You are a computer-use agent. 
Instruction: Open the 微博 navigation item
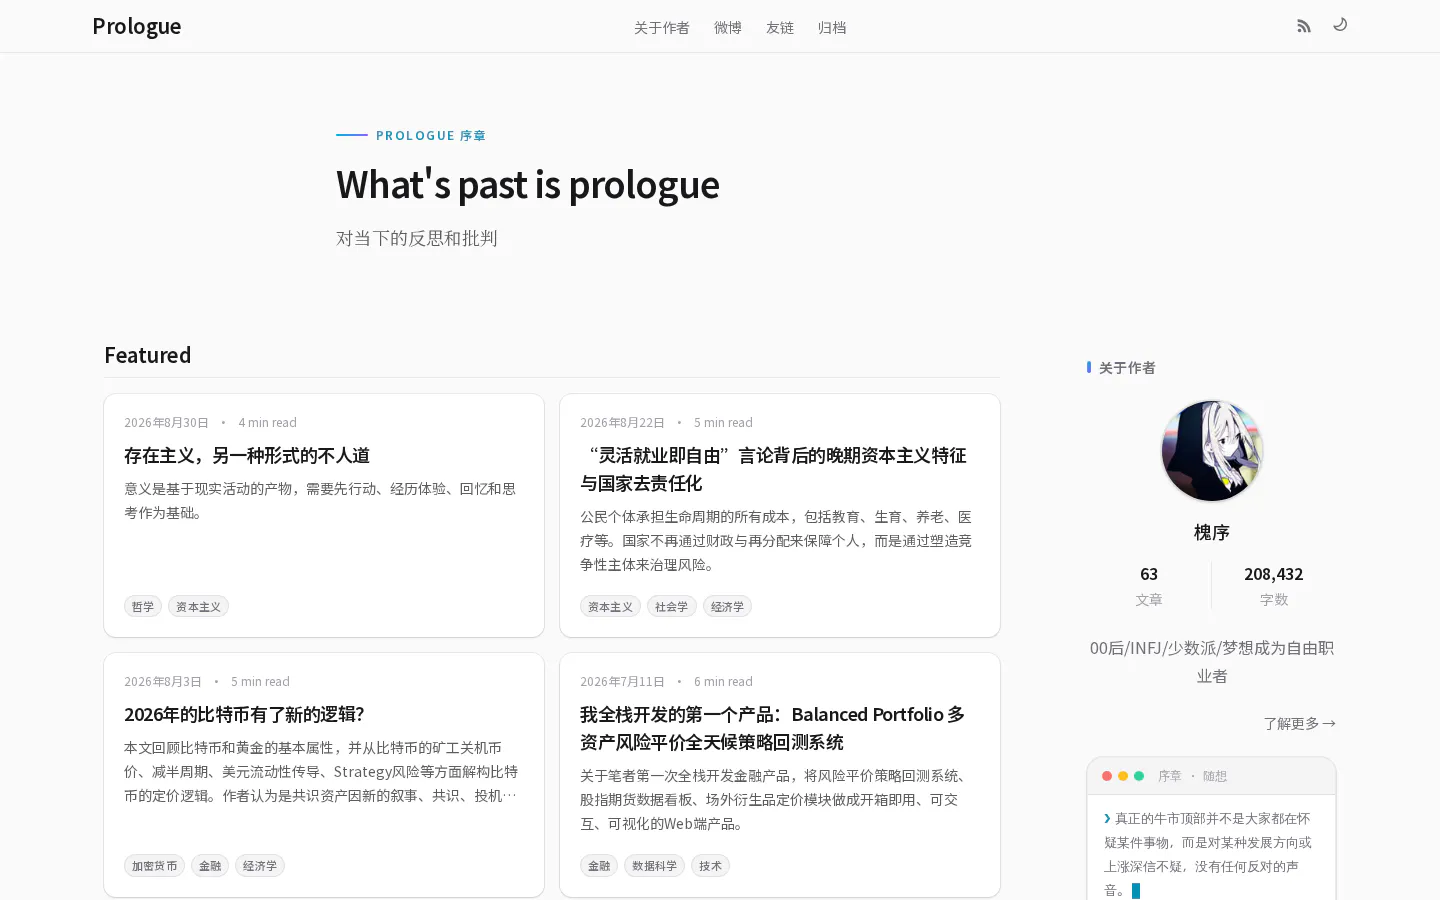click(728, 27)
